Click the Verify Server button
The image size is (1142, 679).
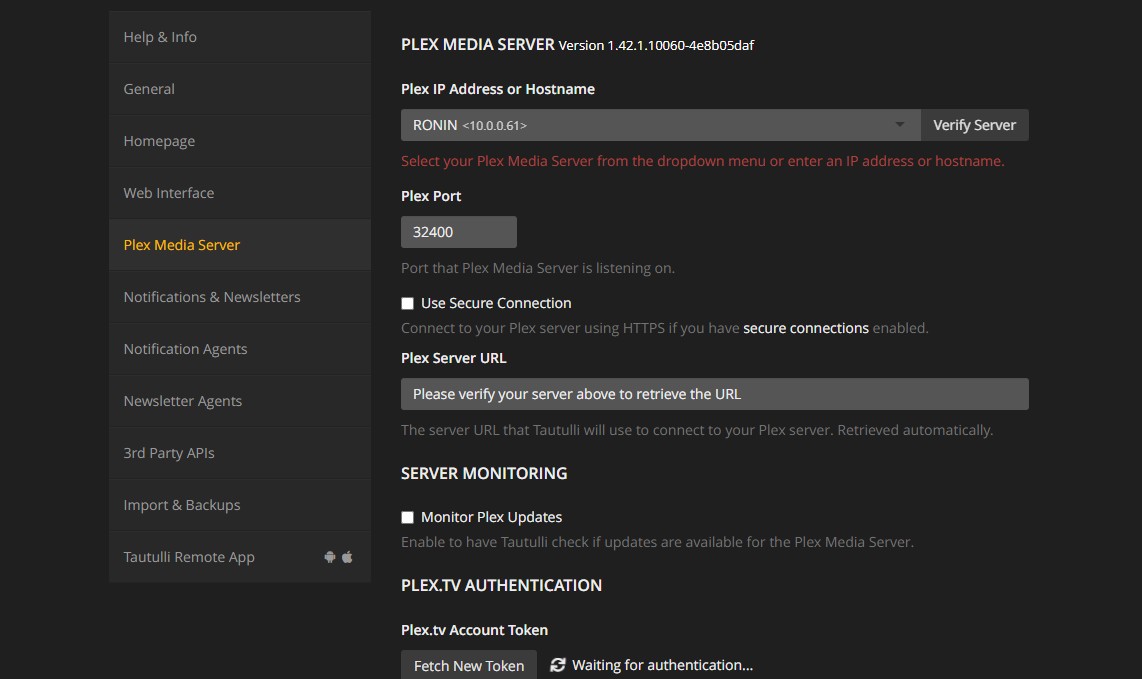point(974,125)
